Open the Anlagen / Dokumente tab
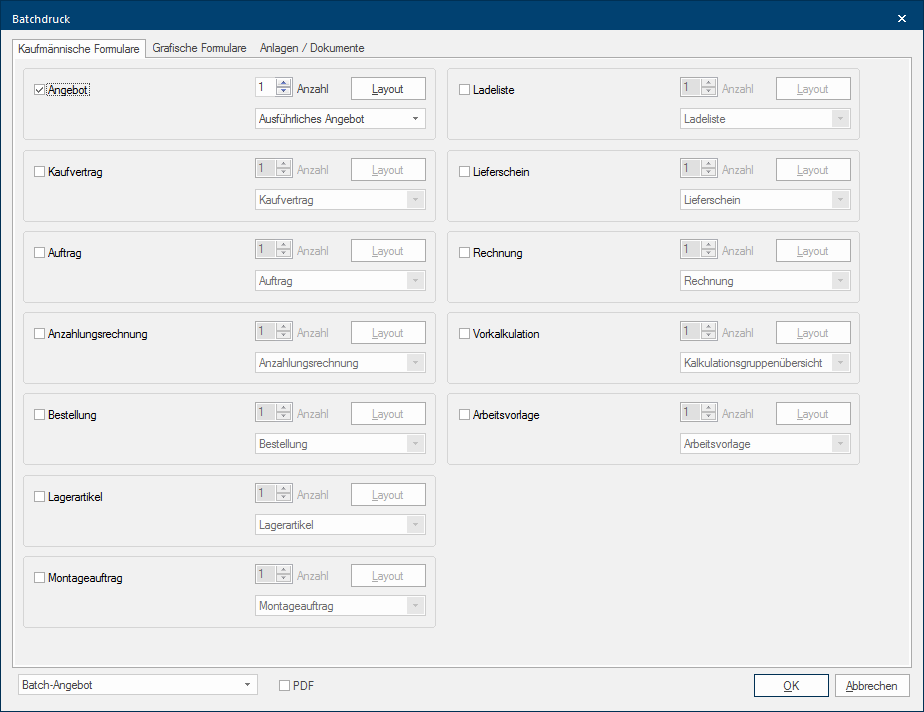The image size is (924, 712). coord(312,48)
